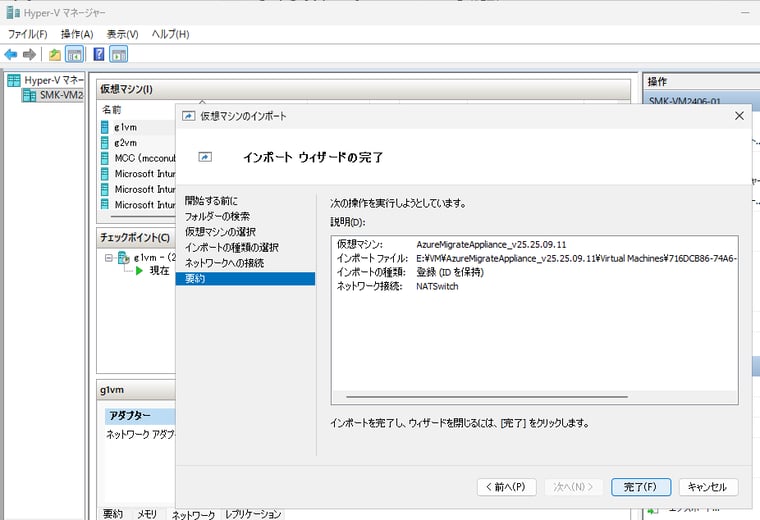The height and width of the screenshot is (520, 760).
Task: Click green arrow 現在 checkpoint icon
Action: point(140,270)
